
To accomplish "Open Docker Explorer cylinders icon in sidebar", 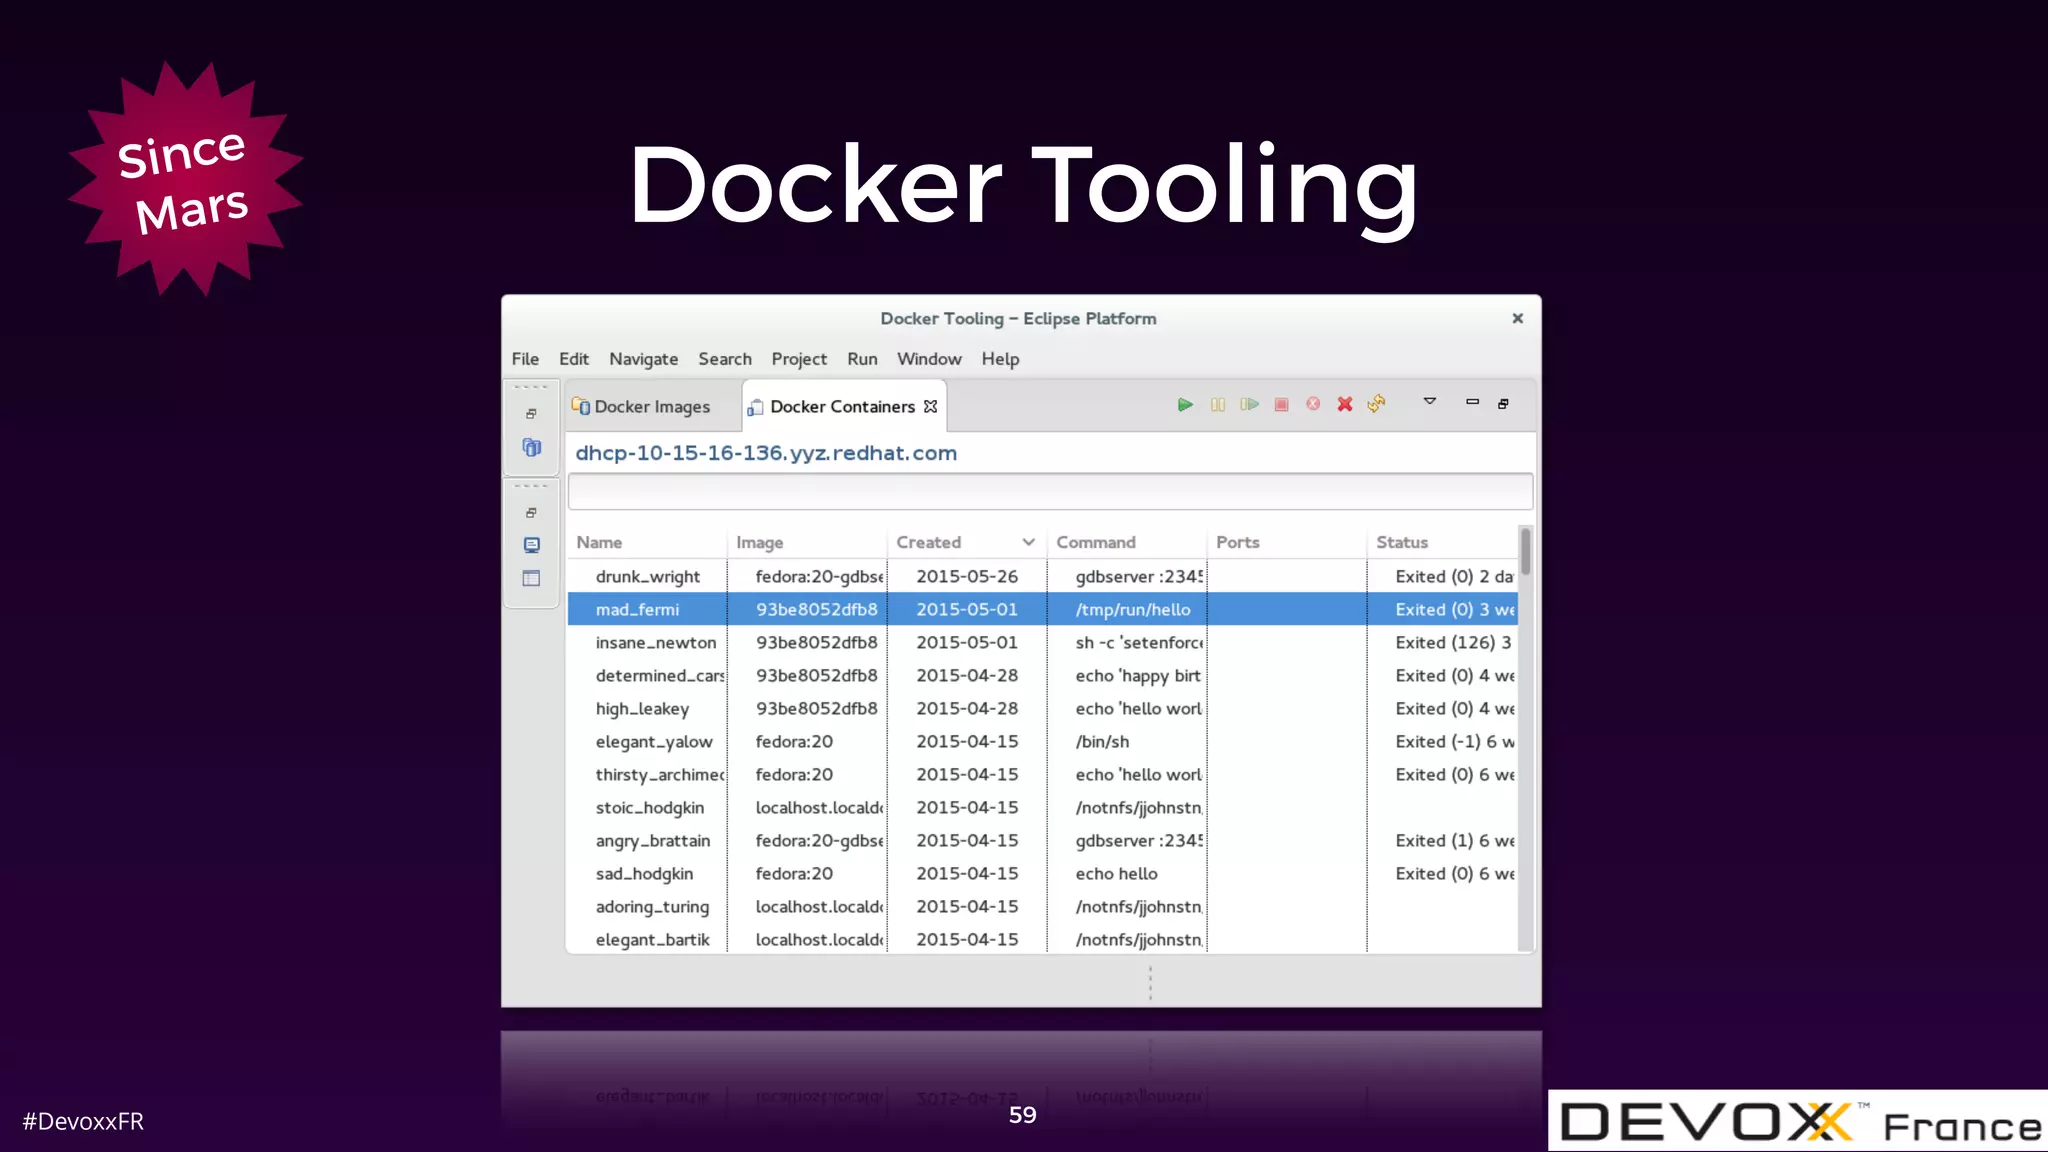I will 531,447.
